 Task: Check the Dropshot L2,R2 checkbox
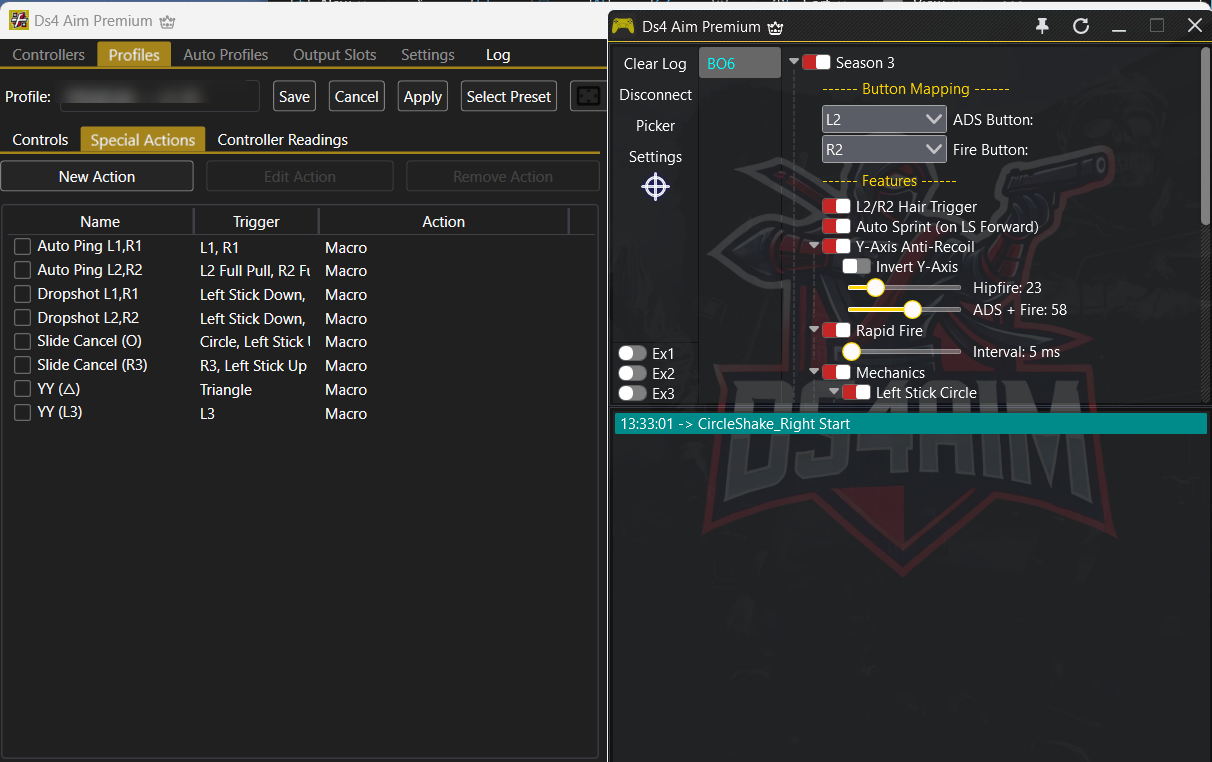pyautogui.click(x=23, y=318)
